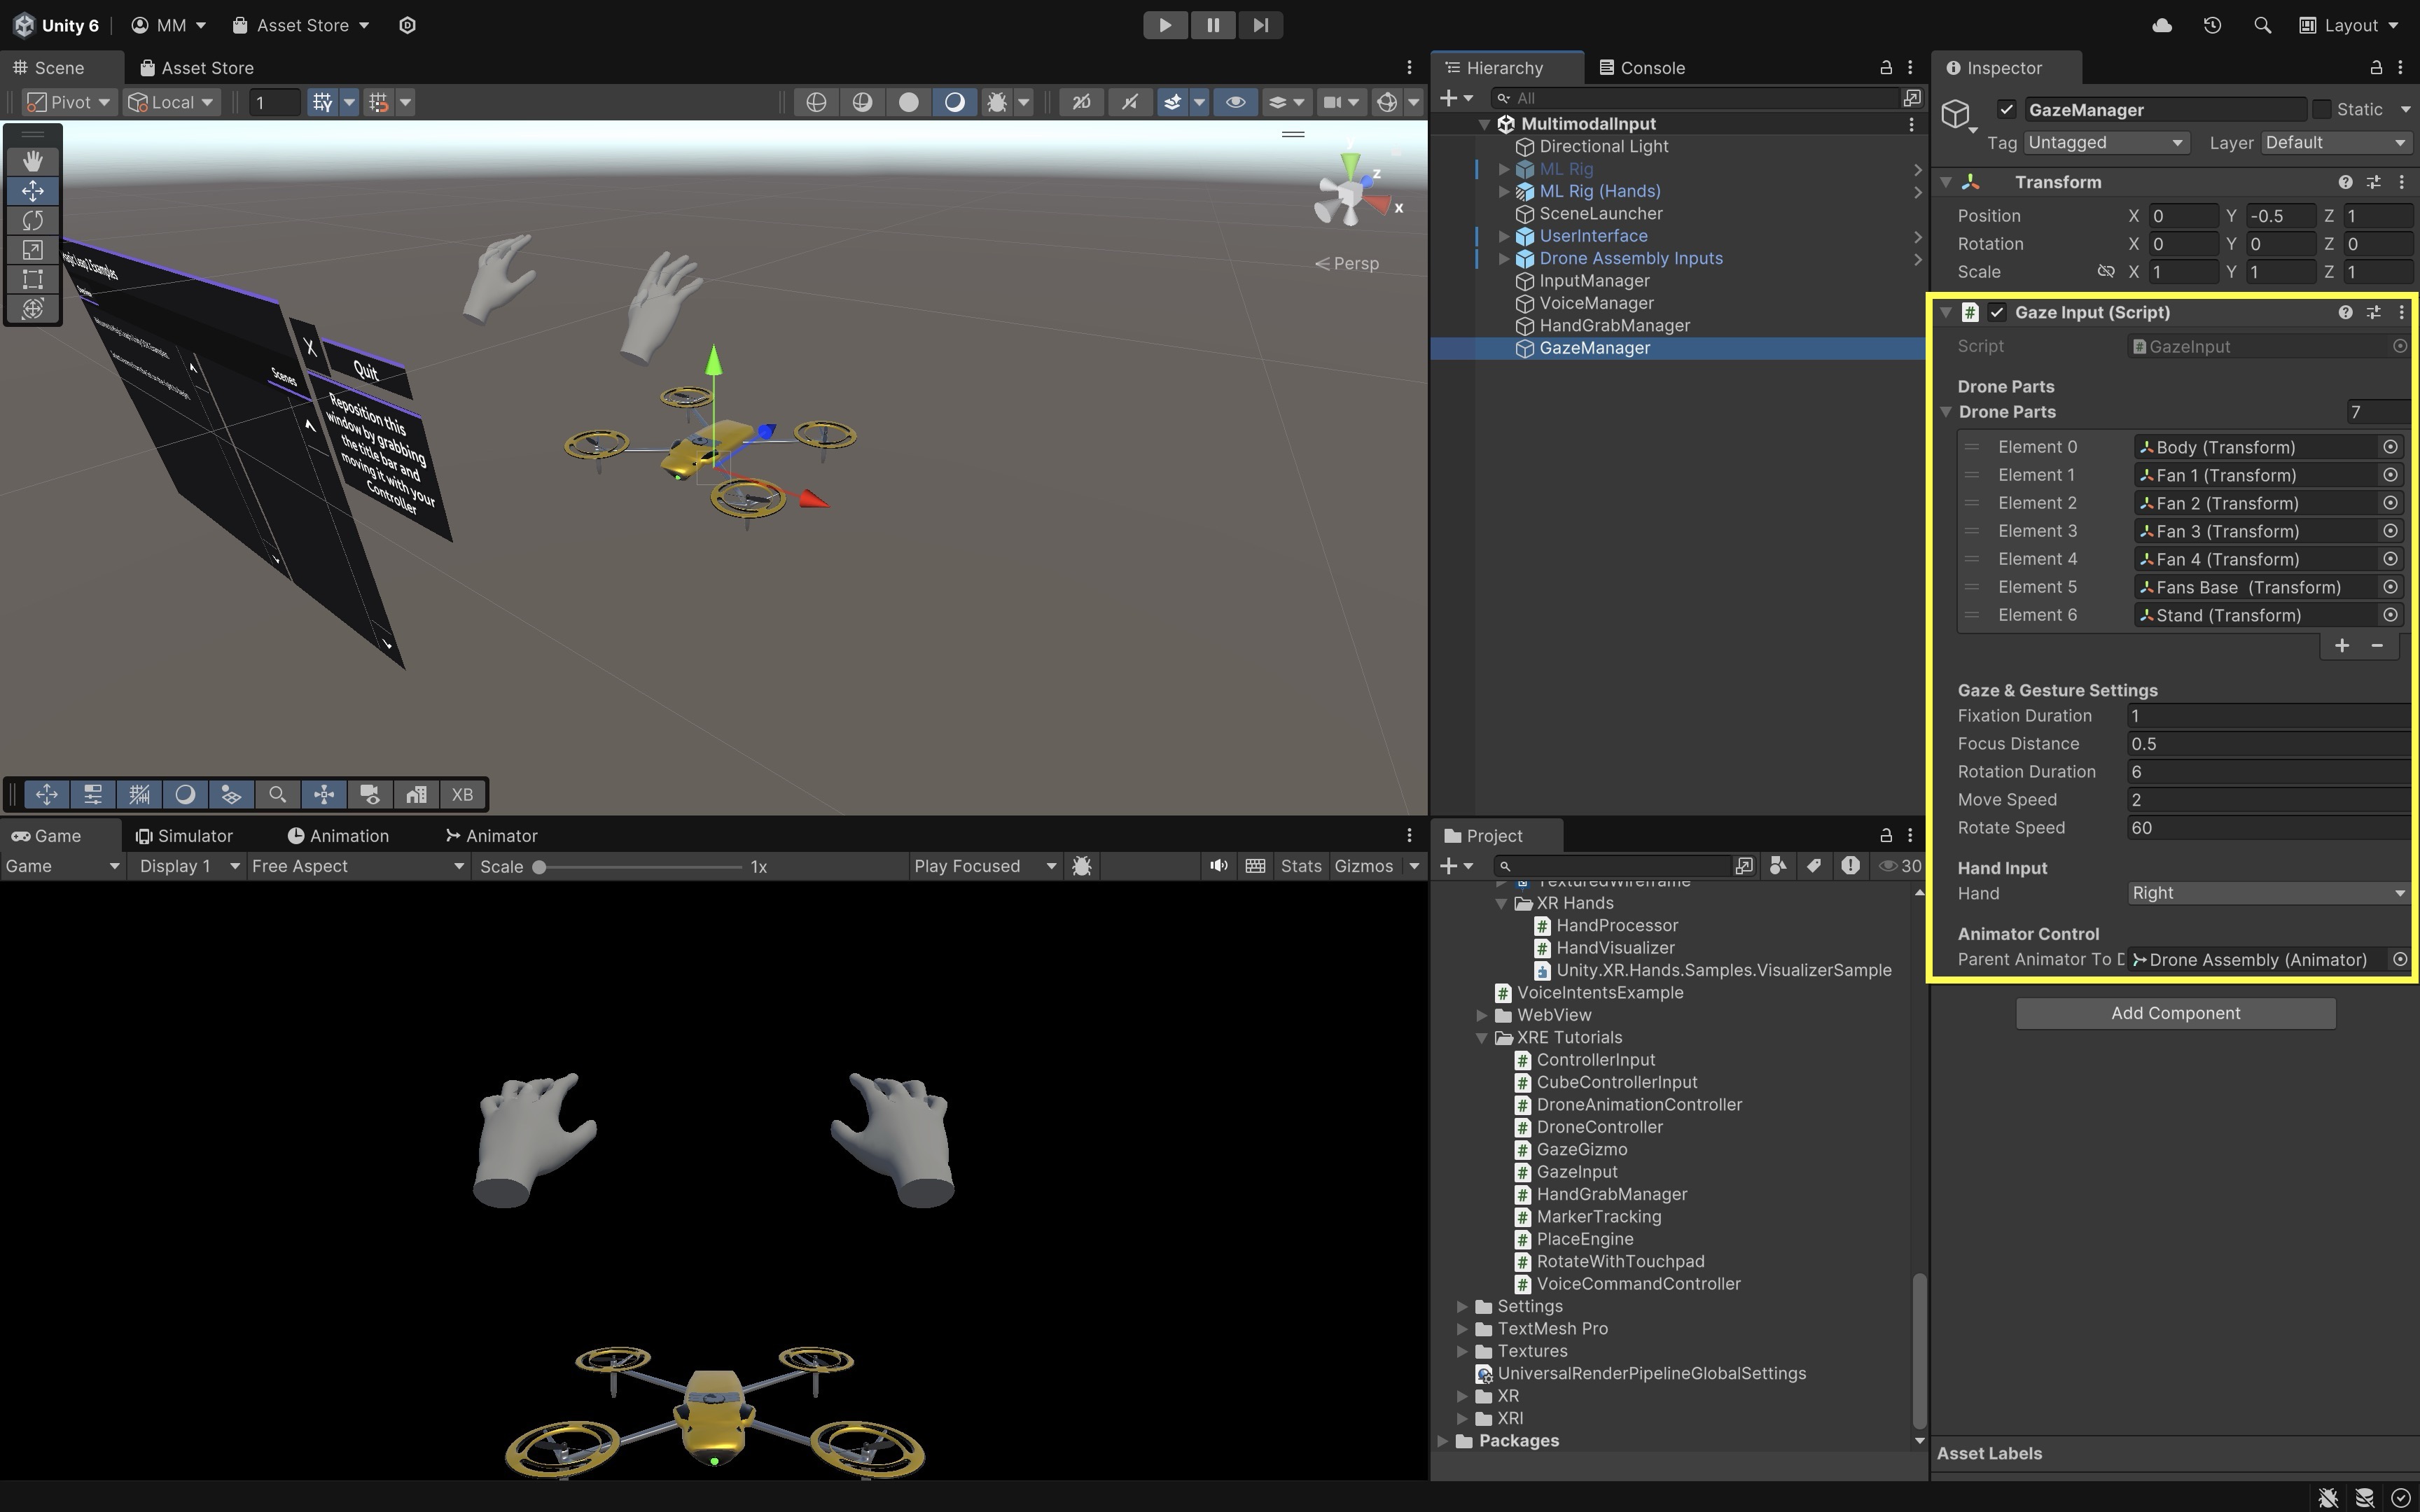Open the Layer dropdown showing Default
The height and width of the screenshot is (1512, 2420).
2334,143
